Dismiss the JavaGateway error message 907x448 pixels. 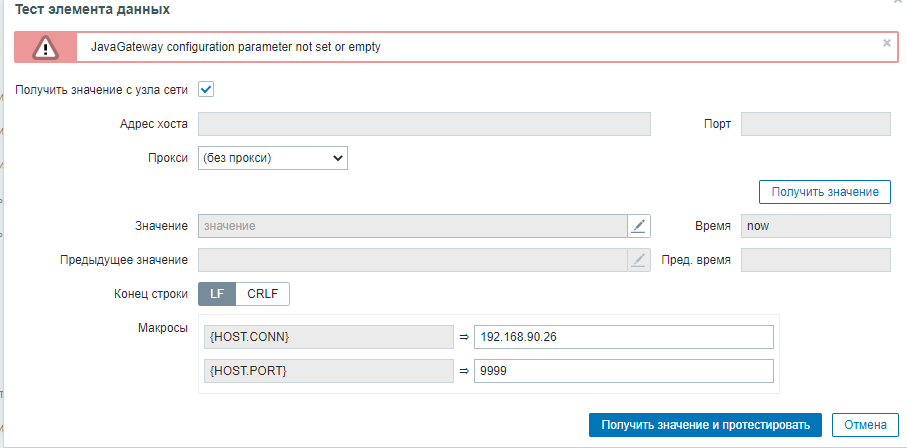(x=886, y=44)
